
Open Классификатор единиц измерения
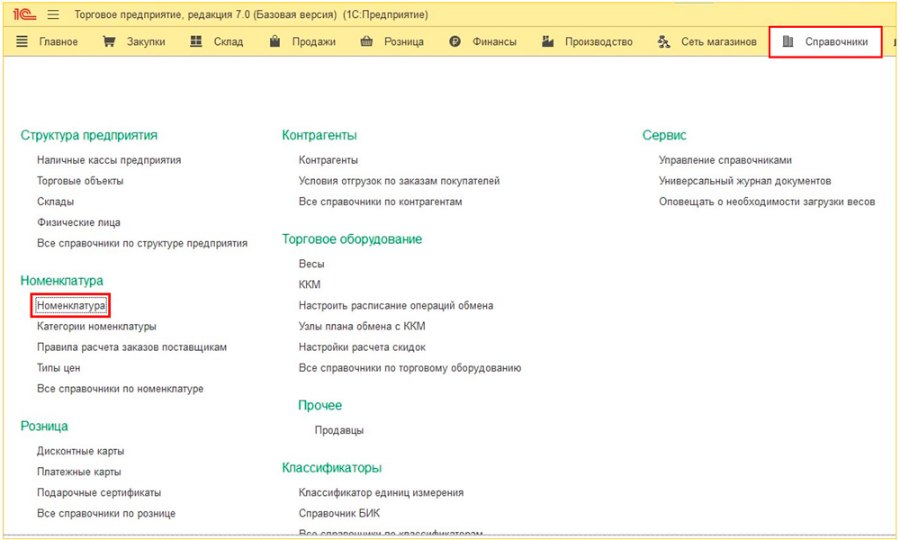click(381, 492)
